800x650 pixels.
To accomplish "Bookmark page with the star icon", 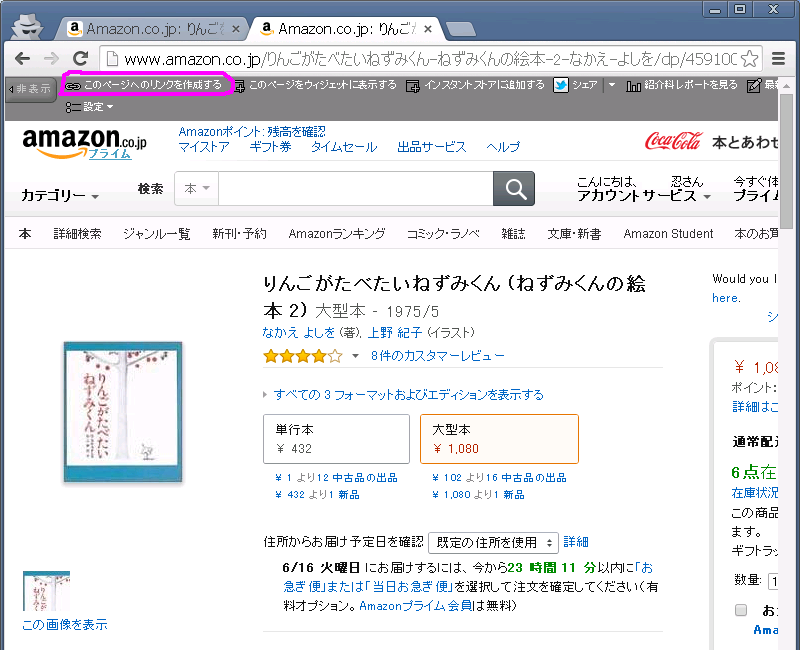I will [749, 59].
